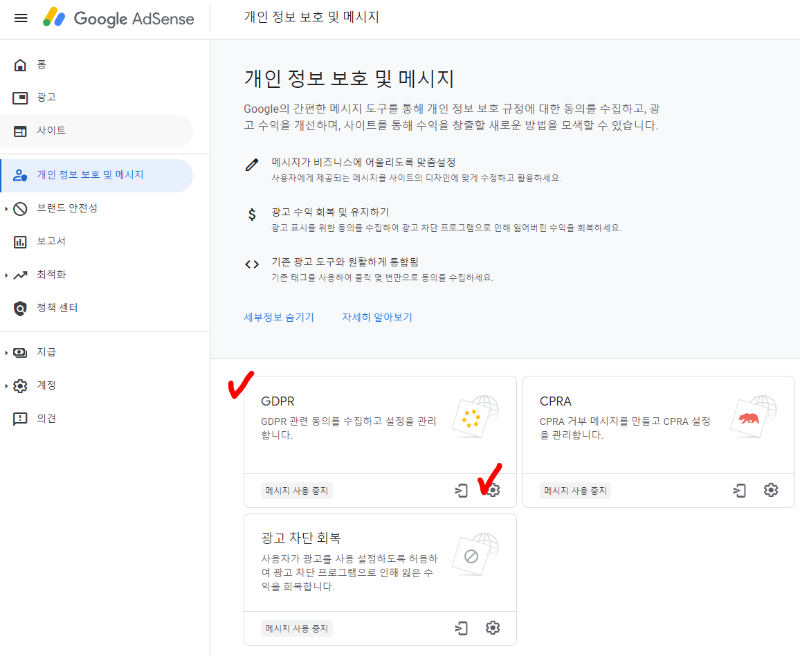Open 광고 차단 회복 settings gear
Viewport: 800px width, 656px height.
tap(492, 628)
